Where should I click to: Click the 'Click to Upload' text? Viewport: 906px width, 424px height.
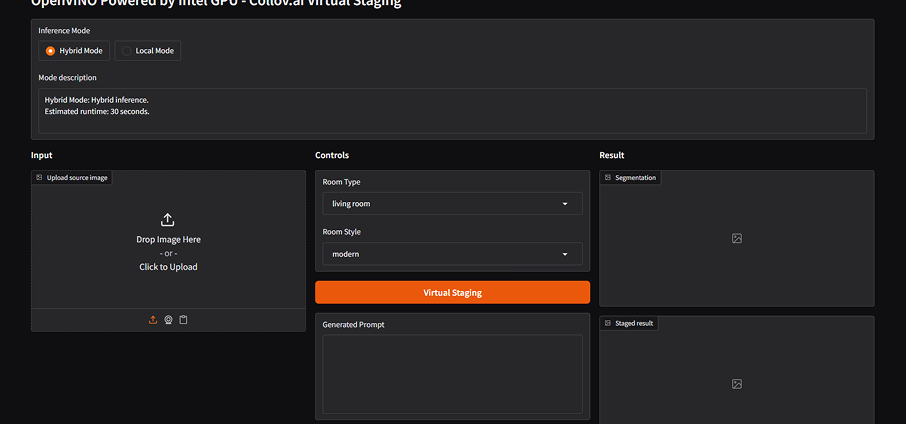pos(168,267)
